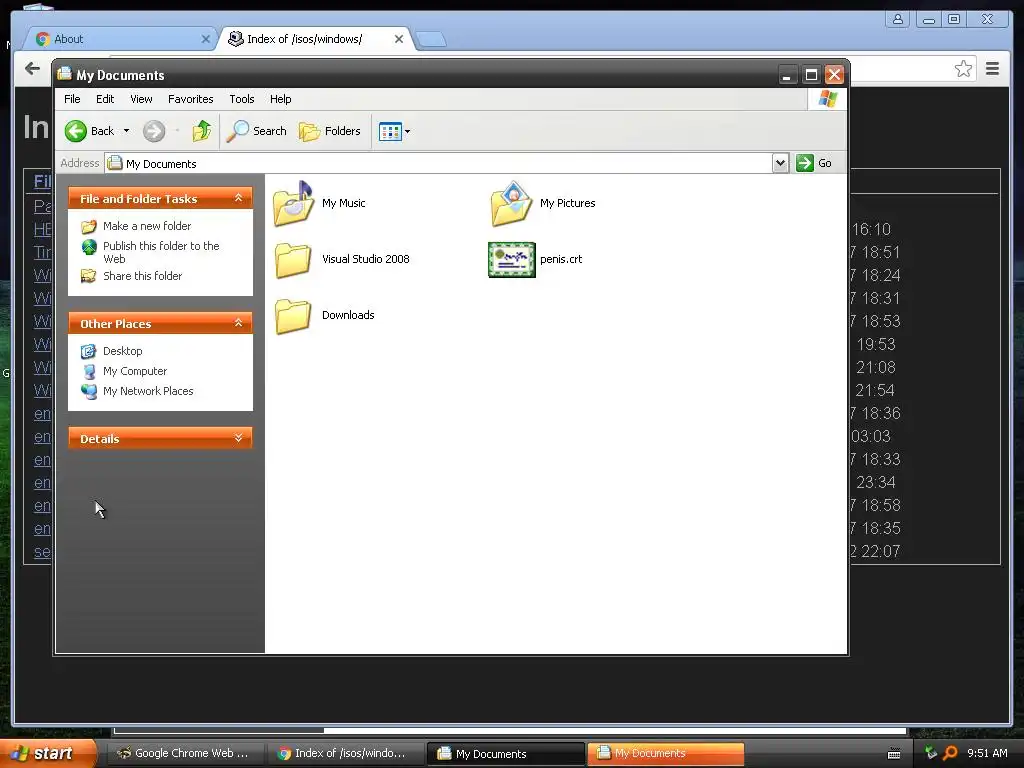Collapse the Other Places panel
Viewport: 1024px width, 768px height.
(238, 323)
